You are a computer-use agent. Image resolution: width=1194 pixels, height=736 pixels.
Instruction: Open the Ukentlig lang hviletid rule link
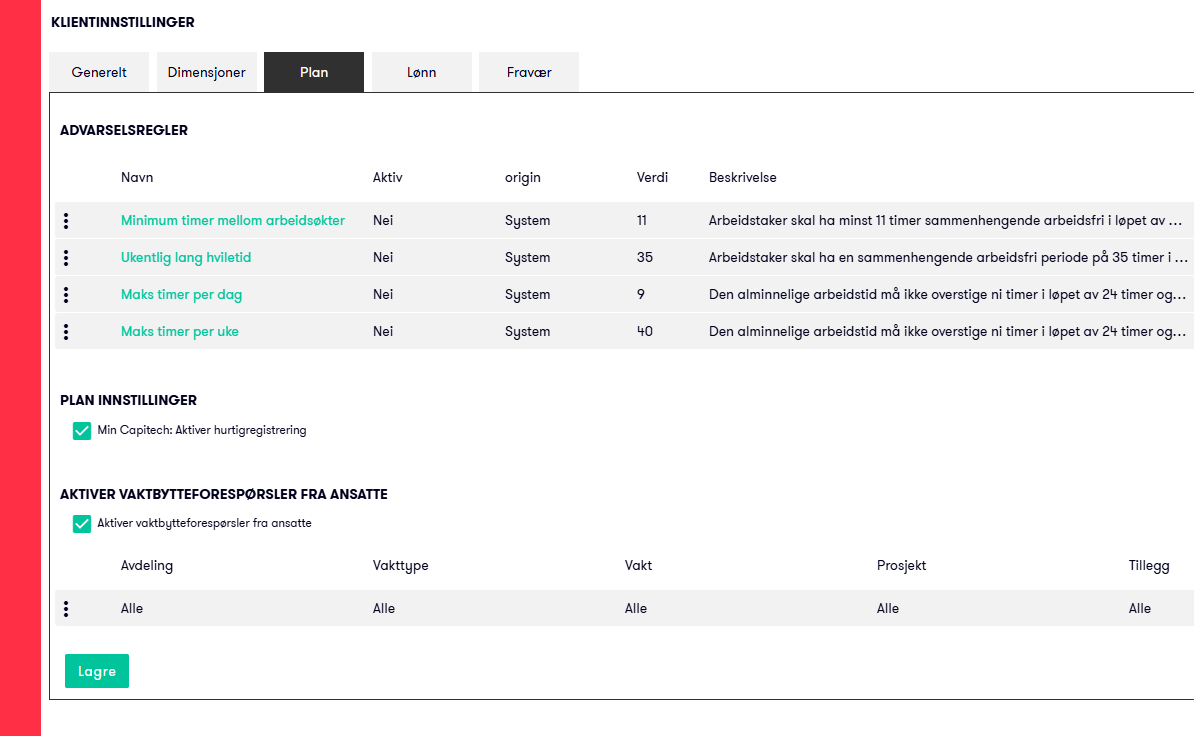click(186, 258)
